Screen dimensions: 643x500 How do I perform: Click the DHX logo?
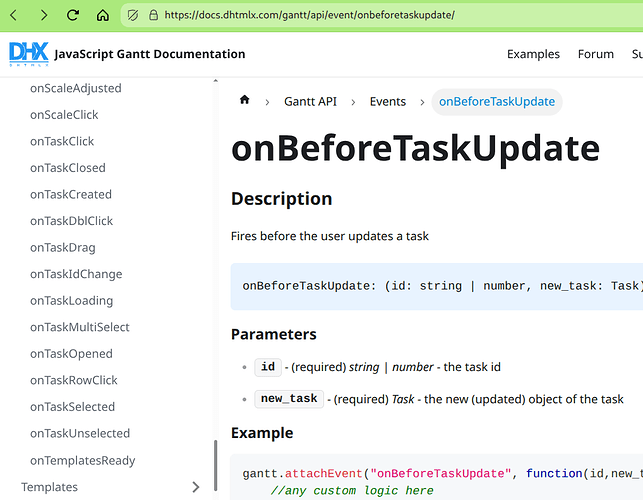[x=28, y=53]
